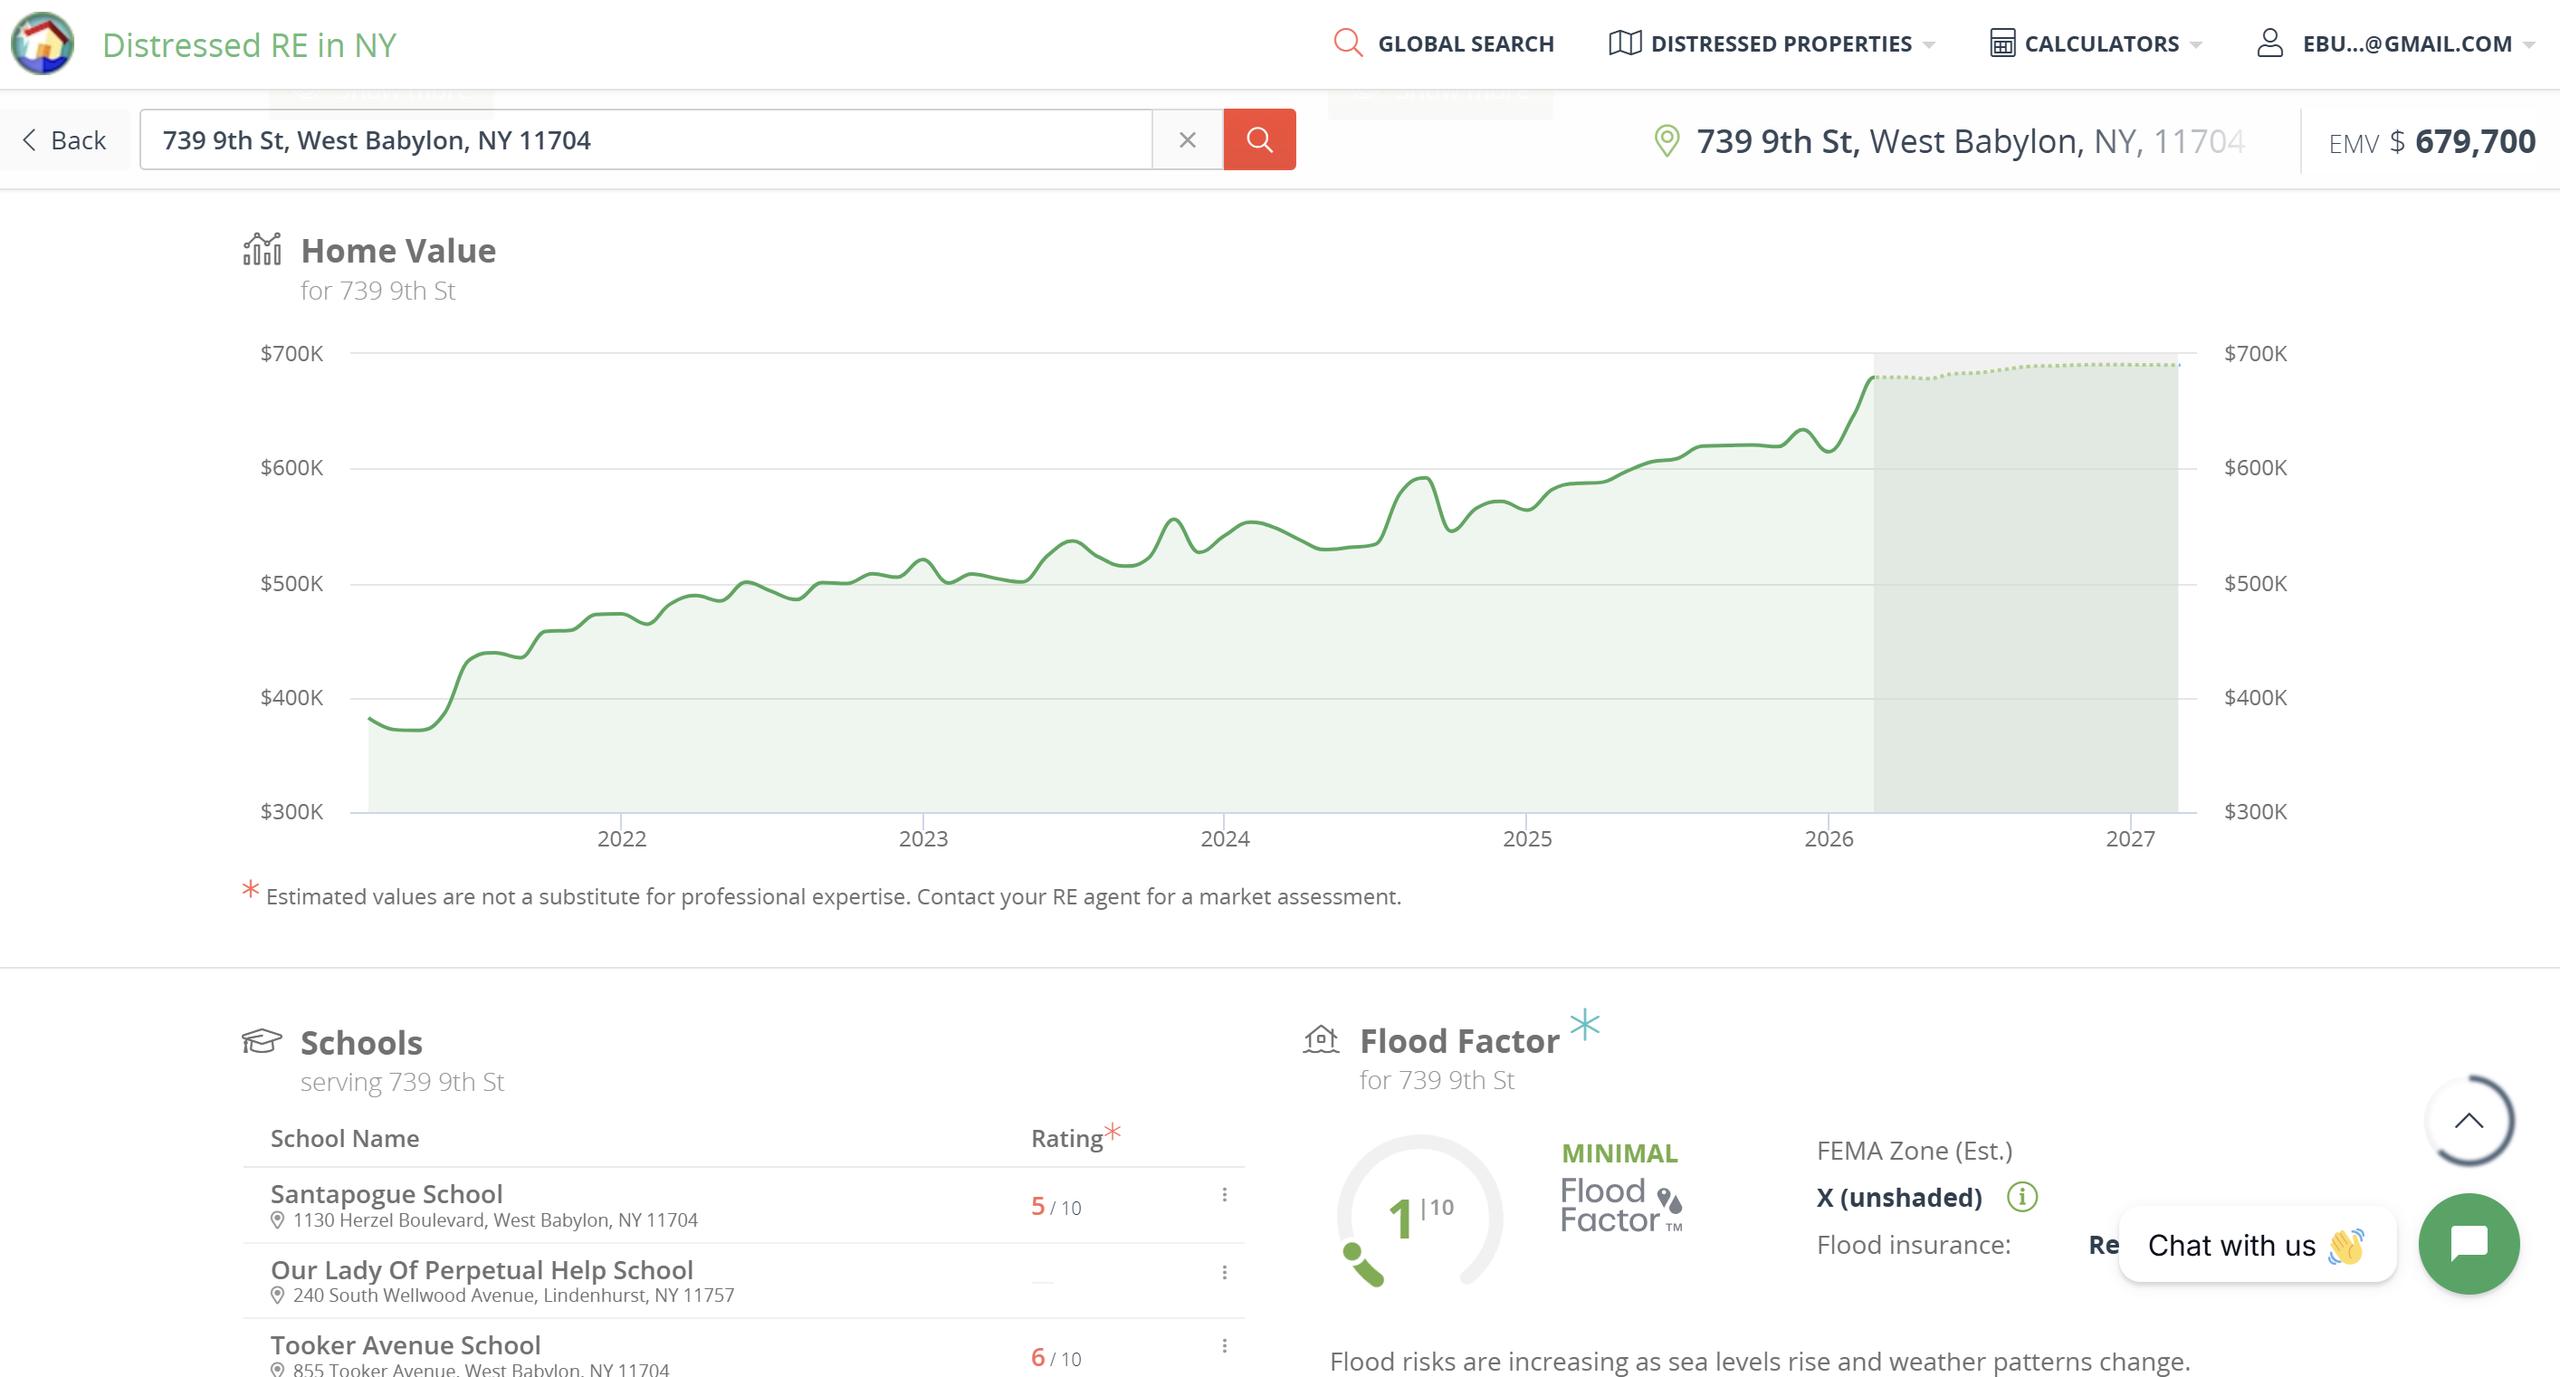This screenshot has width=2560, height=1377.
Task: Open Our Lady Of Perpetual Help options
Action: point(1224,1272)
